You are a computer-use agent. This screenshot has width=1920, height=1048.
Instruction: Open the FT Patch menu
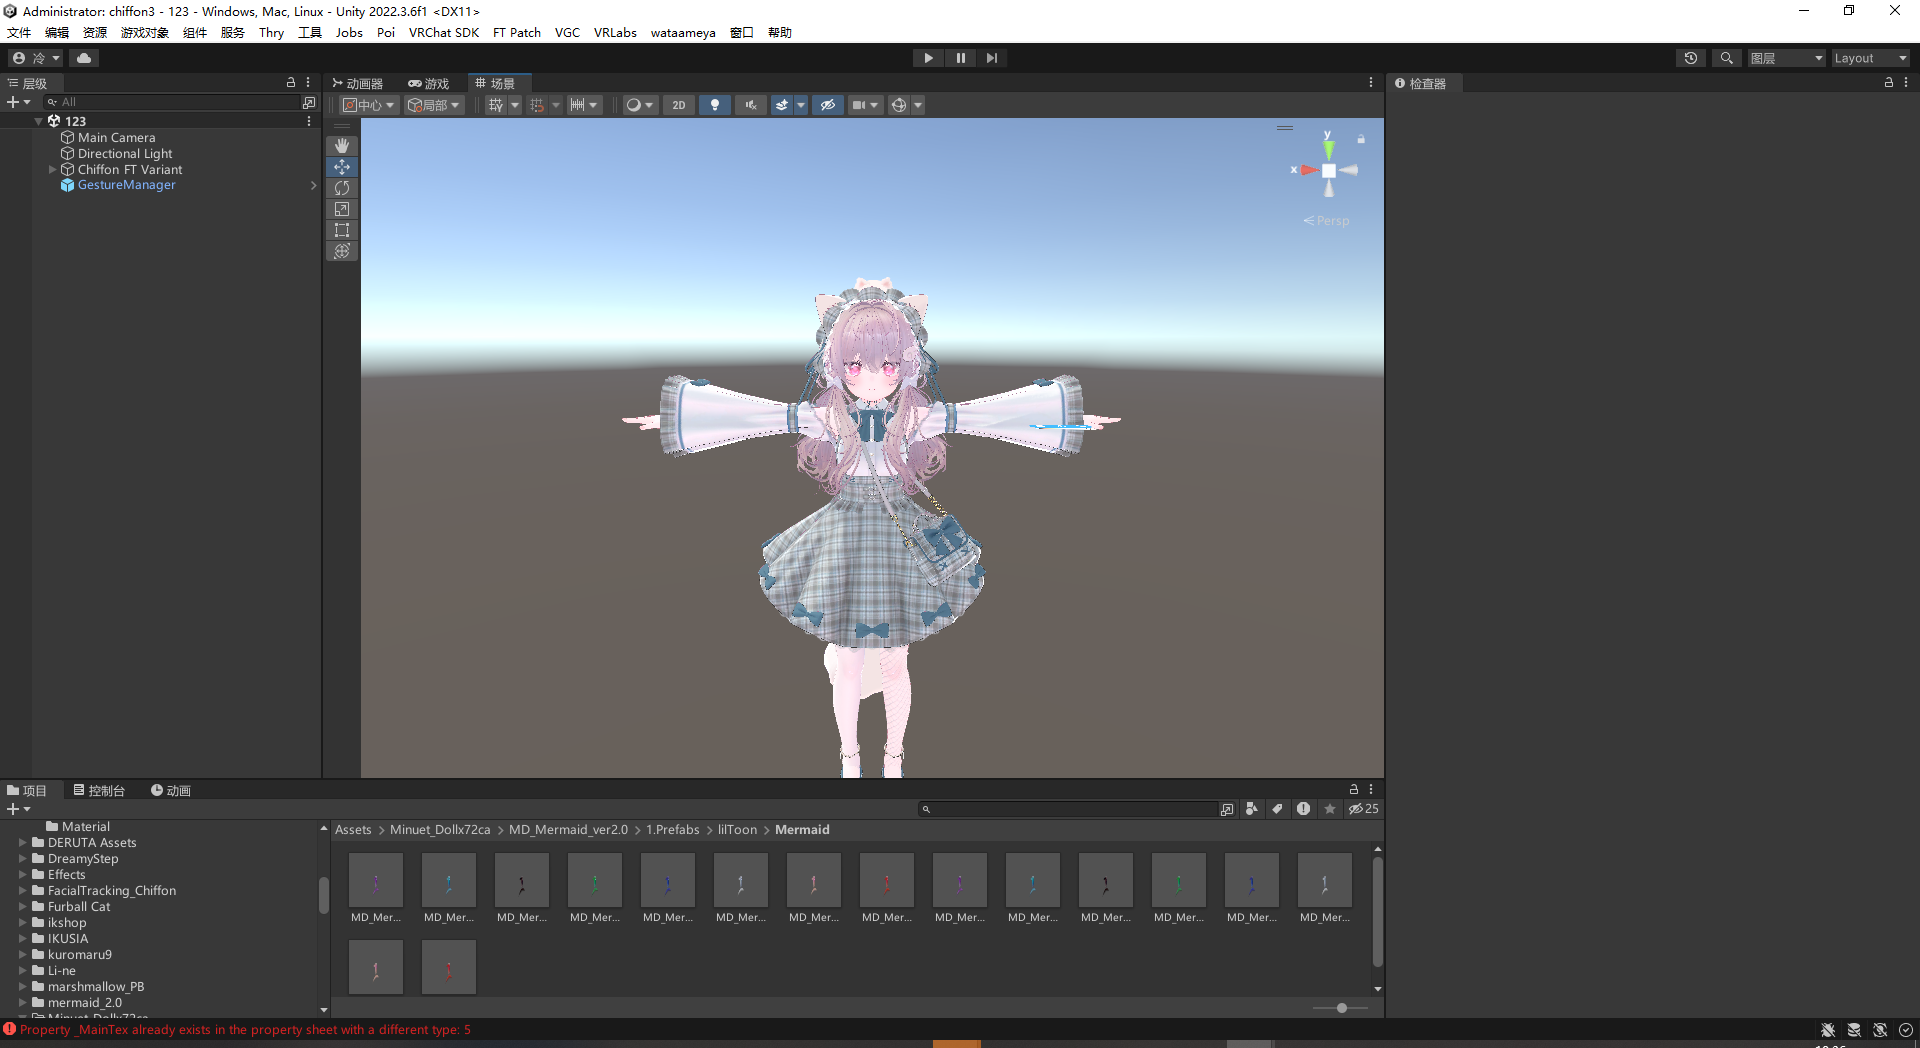(517, 33)
